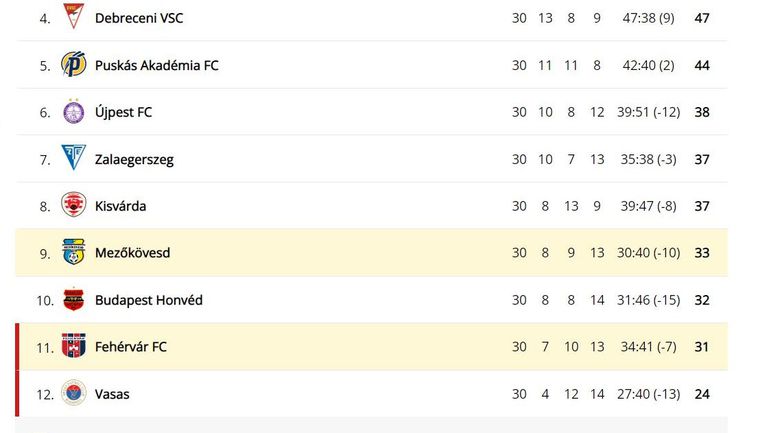Open the Kisvárda red club logo

74,204
